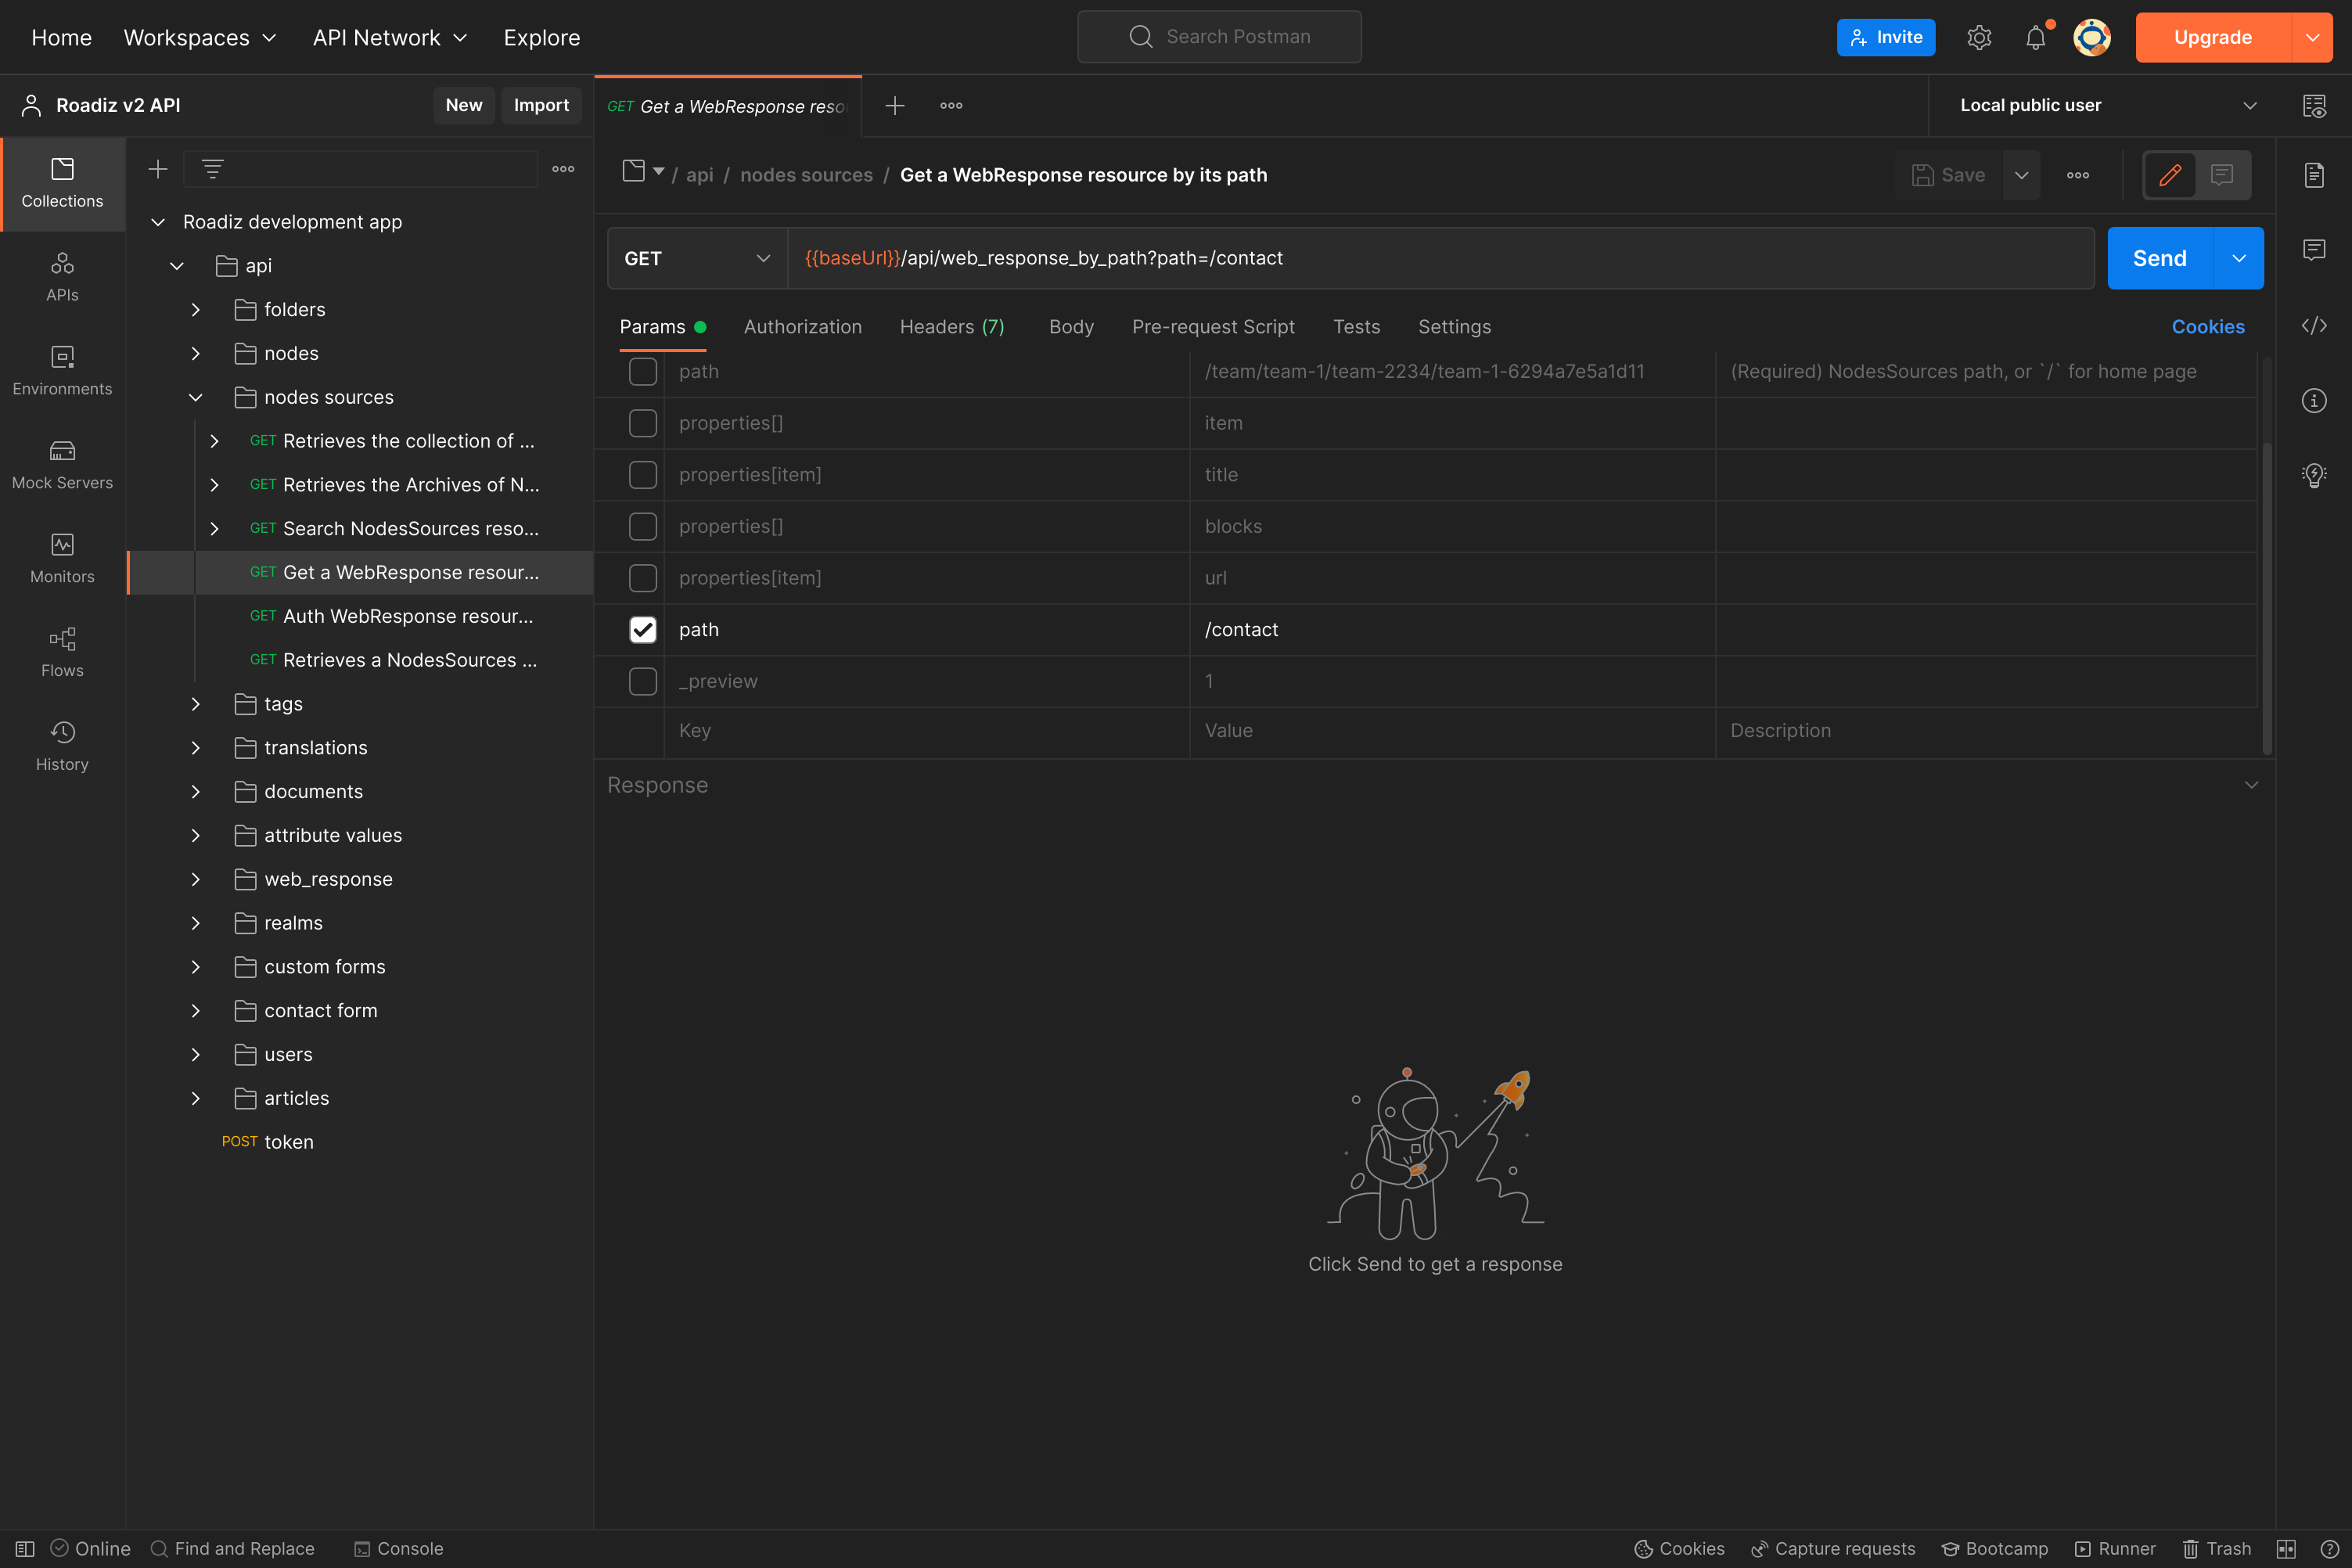Click the History sidebar icon
Viewport: 2352px width, 1568px height.
click(62, 747)
